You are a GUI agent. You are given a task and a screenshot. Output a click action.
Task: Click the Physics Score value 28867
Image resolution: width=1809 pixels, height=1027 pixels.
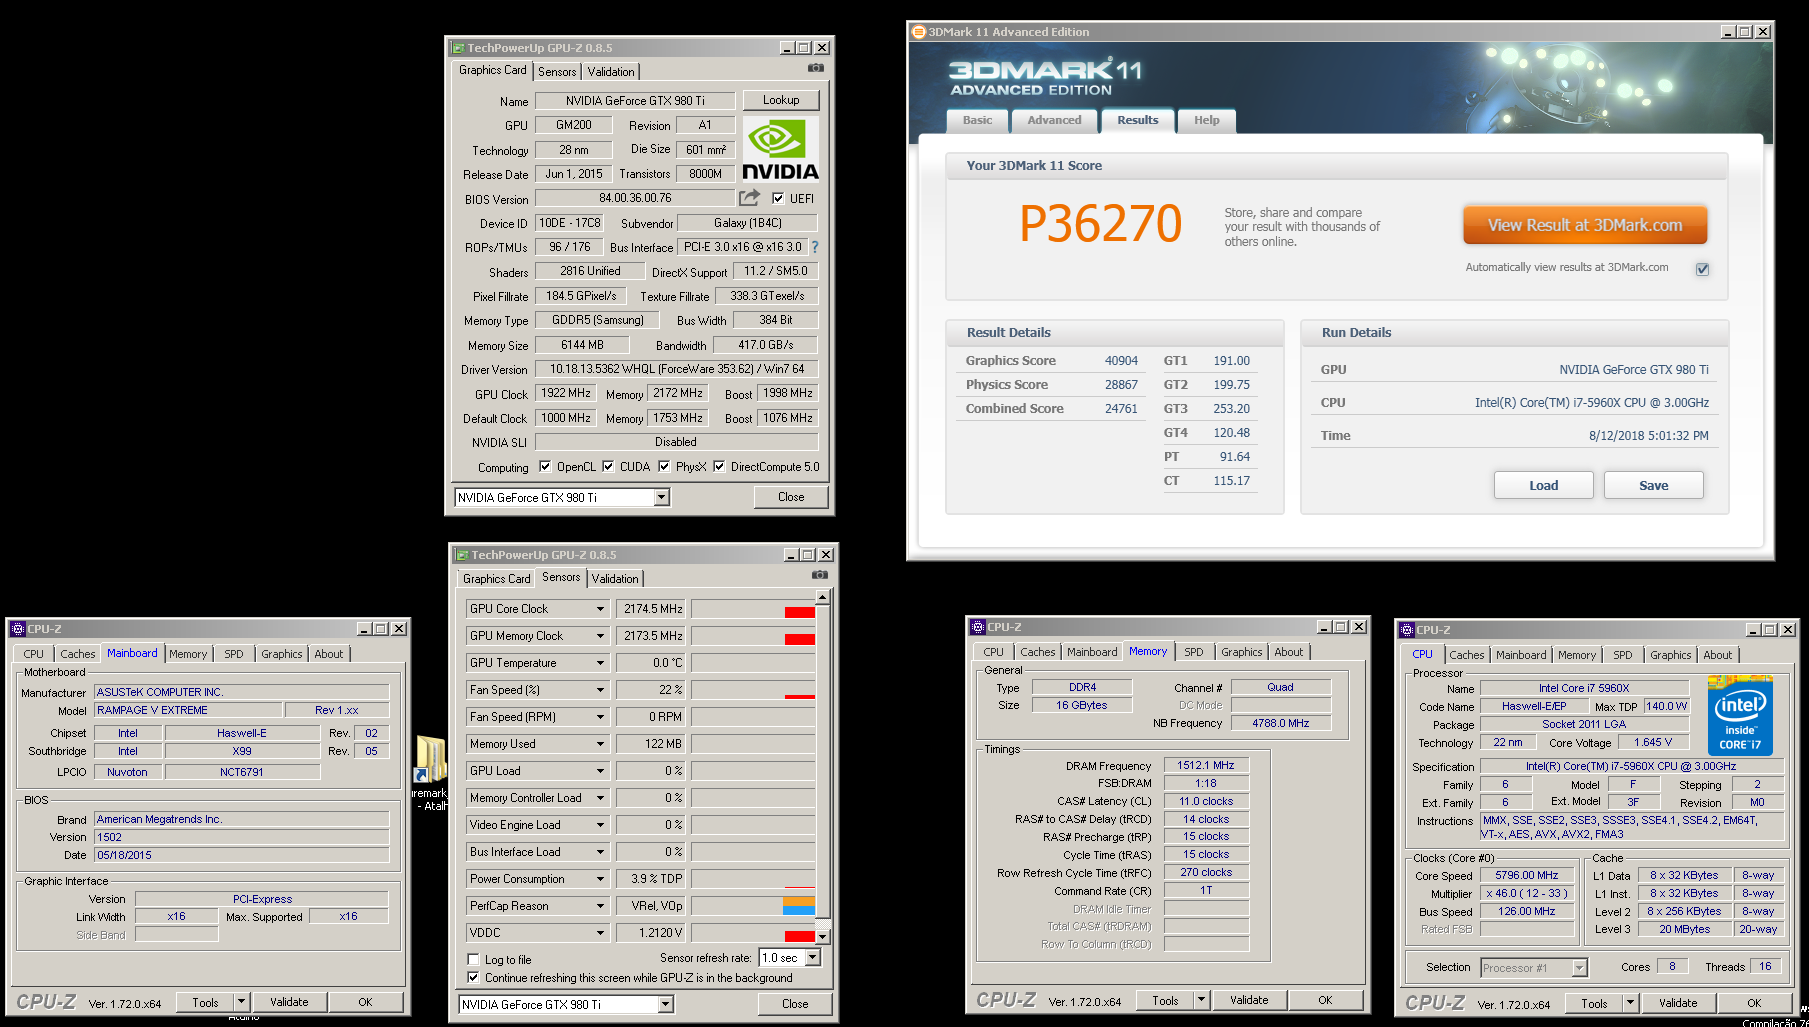1121,385
